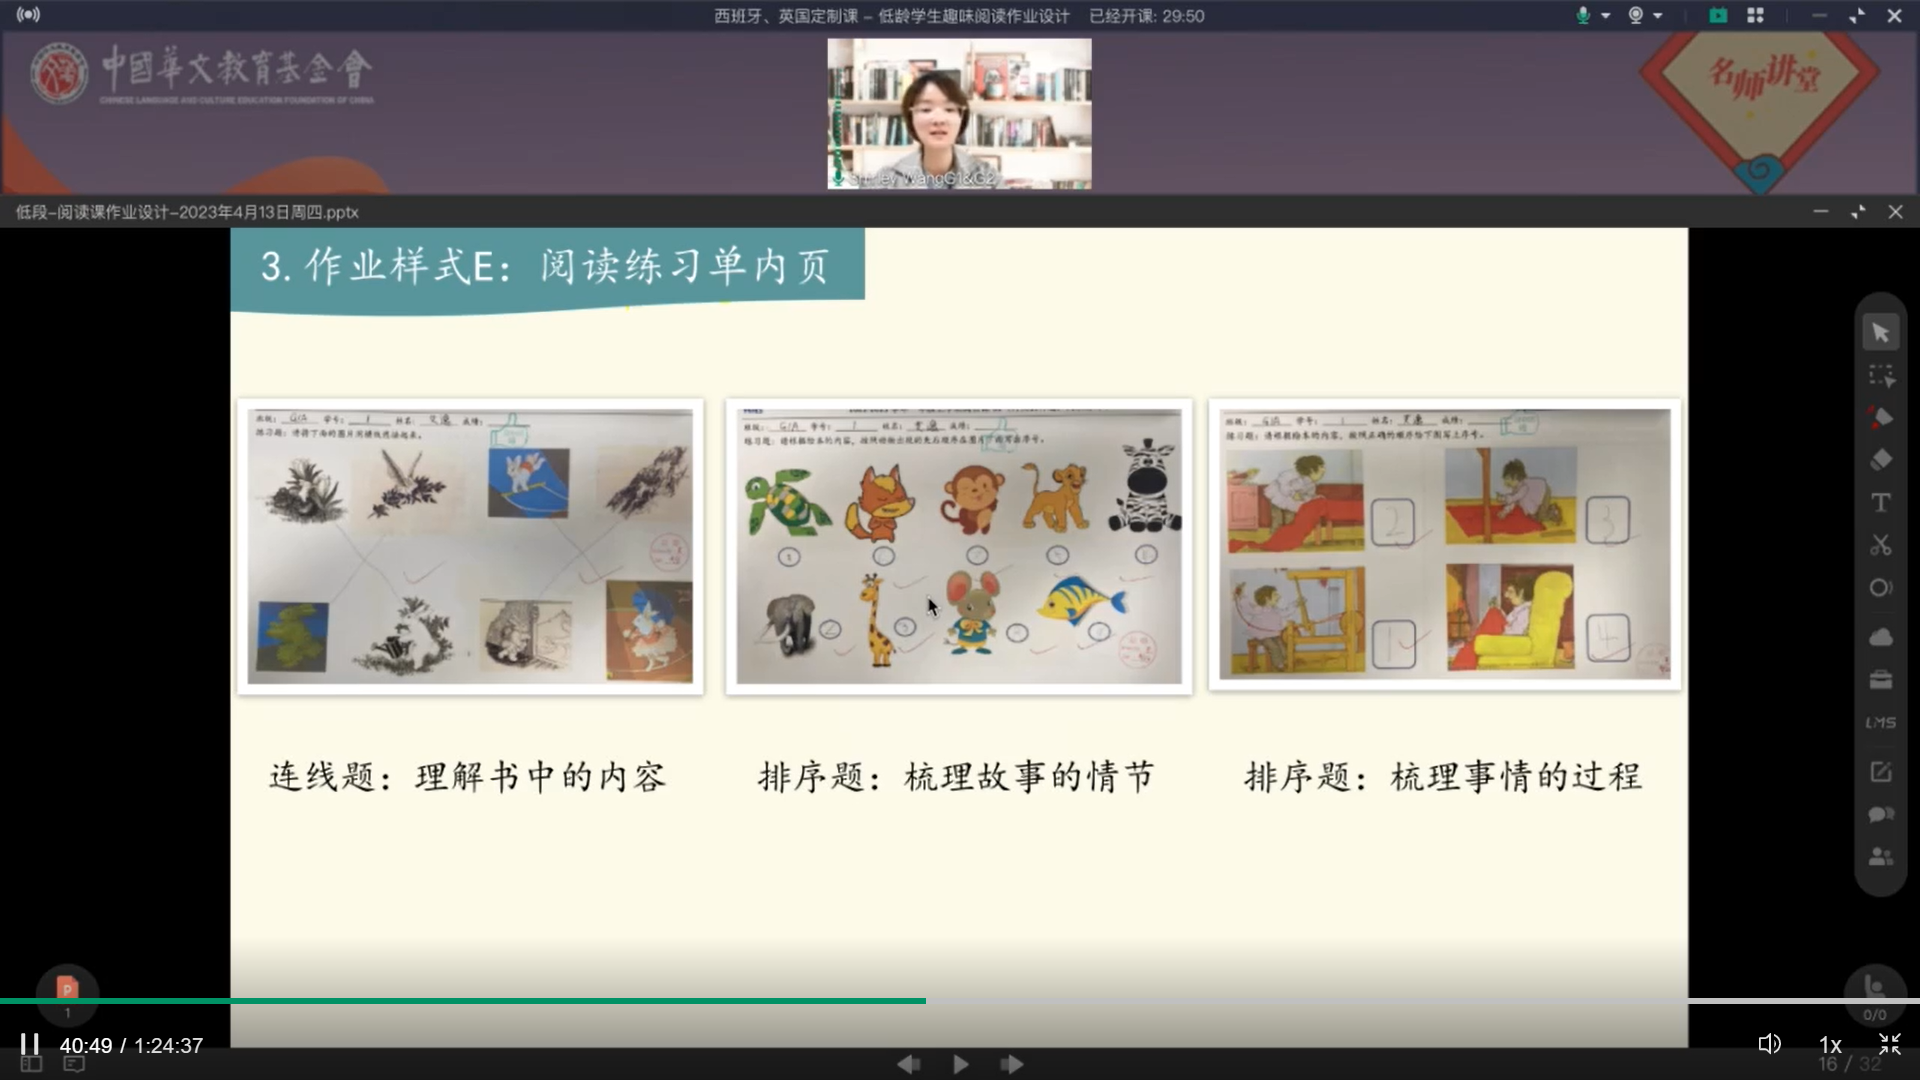The height and width of the screenshot is (1080, 1920).
Task: Exit fullscreen mode icon
Action: click(x=1889, y=1045)
